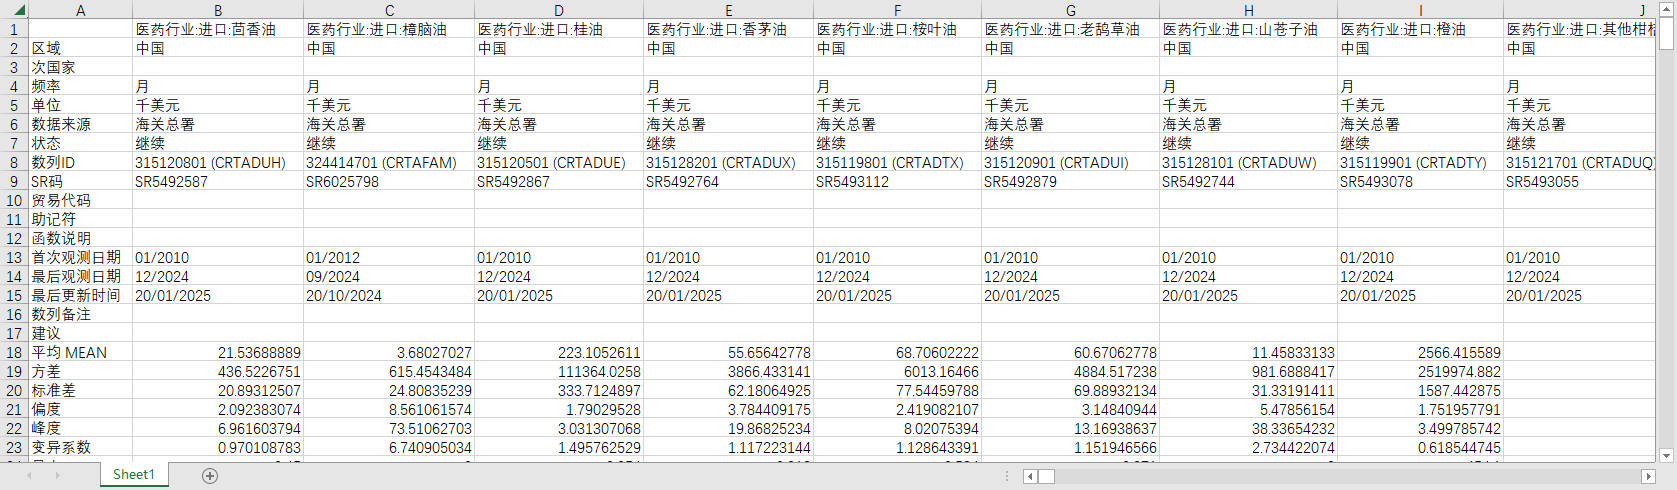The height and width of the screenshot is (490, 1677).
Task: Click cell 'SR5493112'
Action: 897,181
